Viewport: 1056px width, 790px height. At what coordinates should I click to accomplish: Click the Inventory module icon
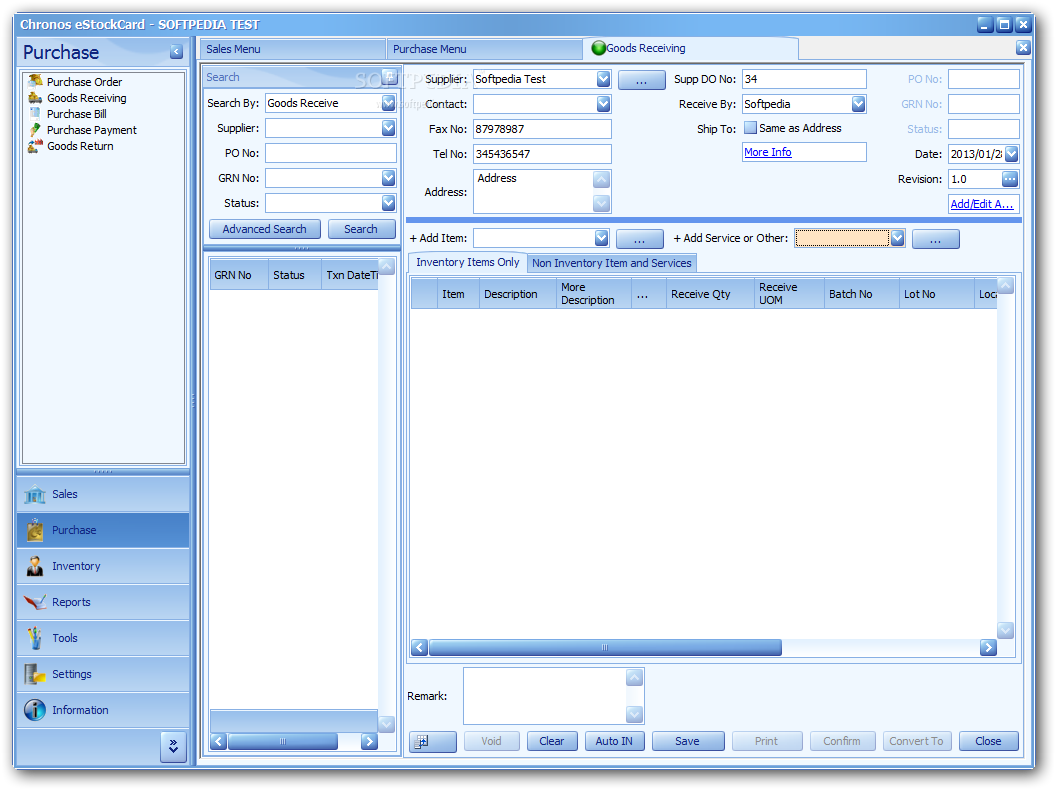34,566
